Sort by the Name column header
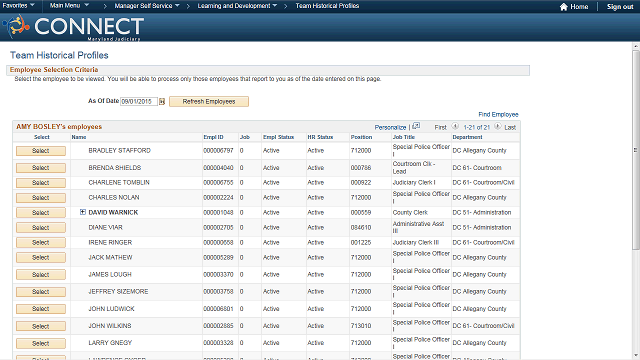 [x=79, y=137]
